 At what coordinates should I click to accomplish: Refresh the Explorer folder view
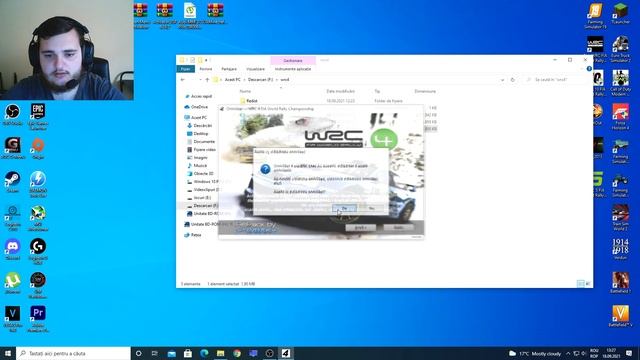513,80
